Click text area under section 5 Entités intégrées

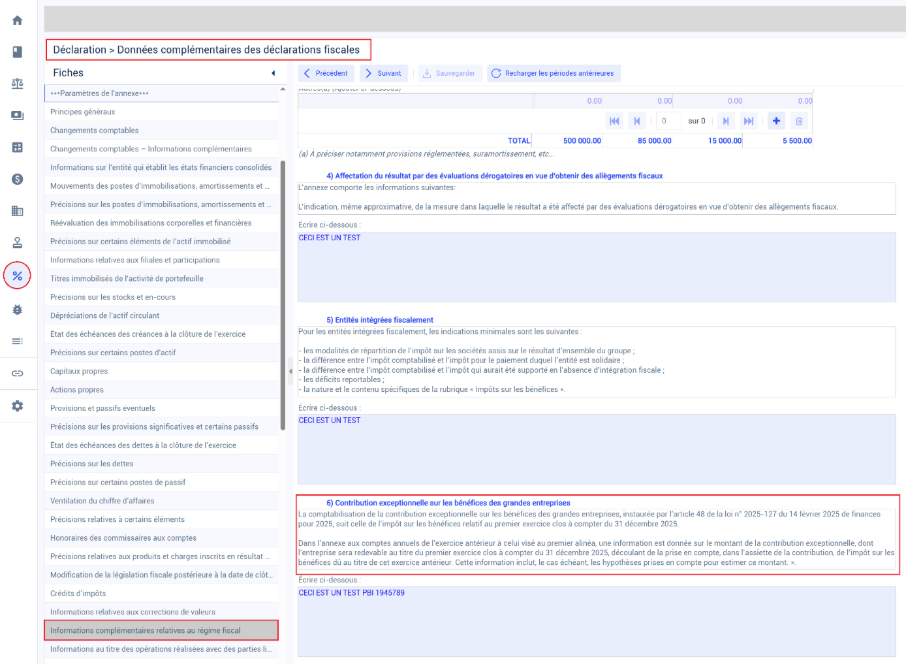pos(596,449)
